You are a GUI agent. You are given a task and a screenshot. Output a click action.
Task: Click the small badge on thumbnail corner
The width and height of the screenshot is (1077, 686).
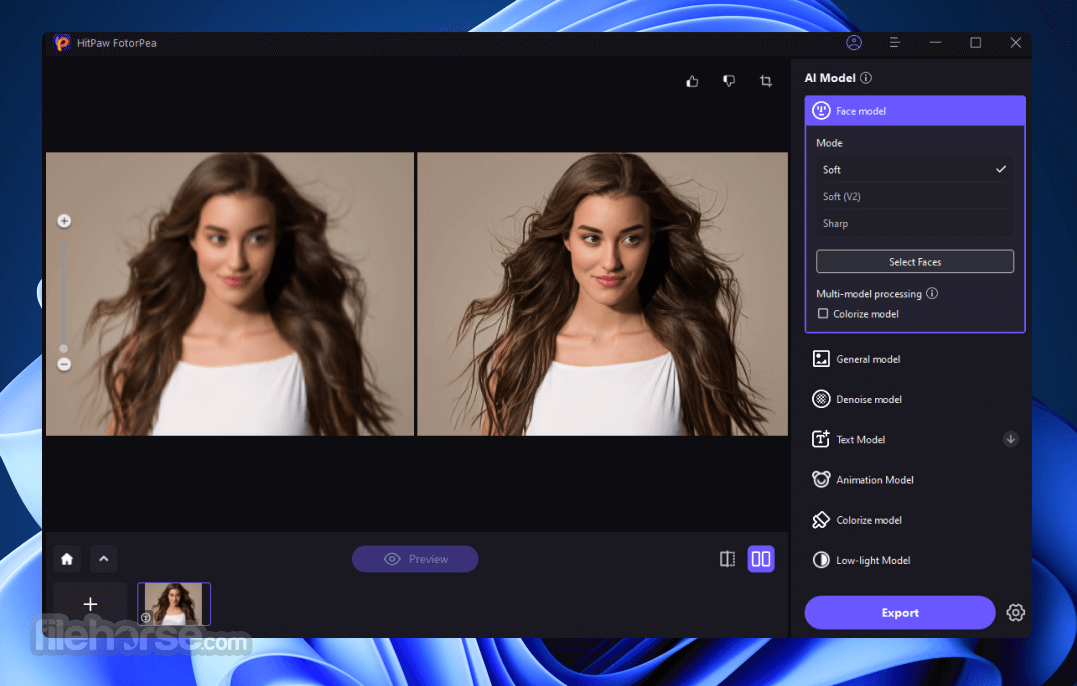146,618
